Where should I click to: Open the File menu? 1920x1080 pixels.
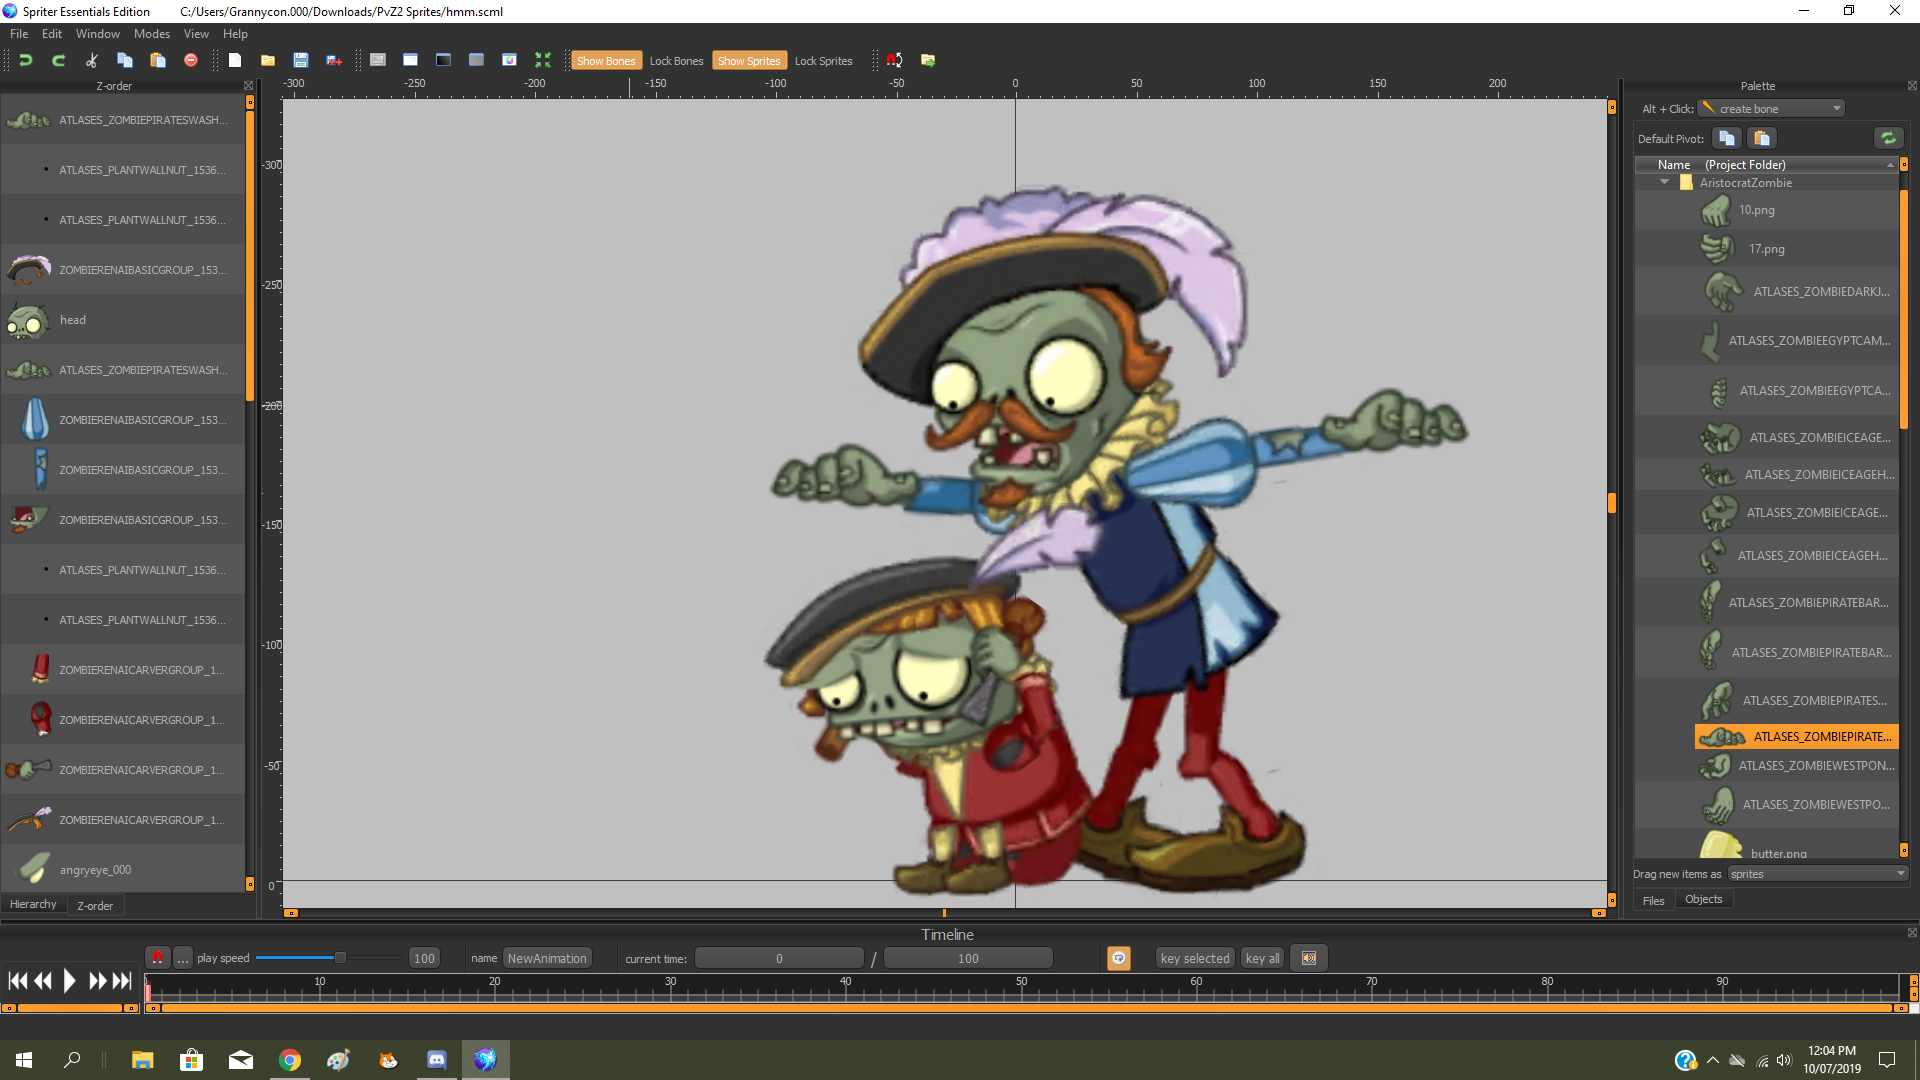point(19,34)
